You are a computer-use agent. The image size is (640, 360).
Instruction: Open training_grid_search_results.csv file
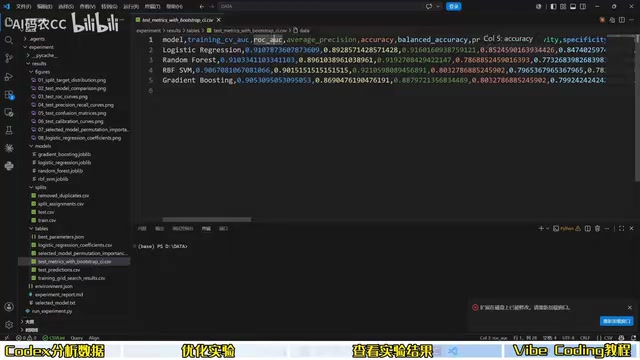(x=71, y=278)
